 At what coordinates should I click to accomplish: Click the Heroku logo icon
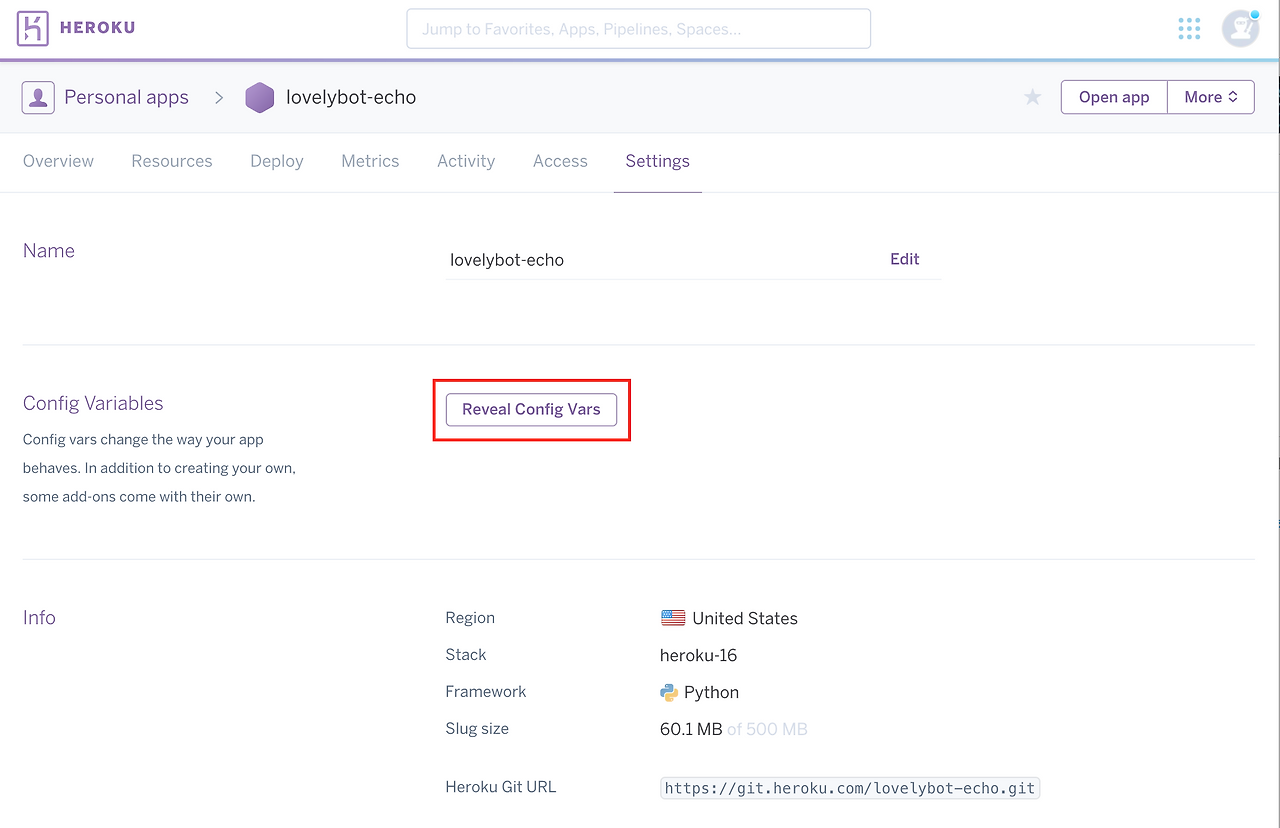[x=33, y=28]
